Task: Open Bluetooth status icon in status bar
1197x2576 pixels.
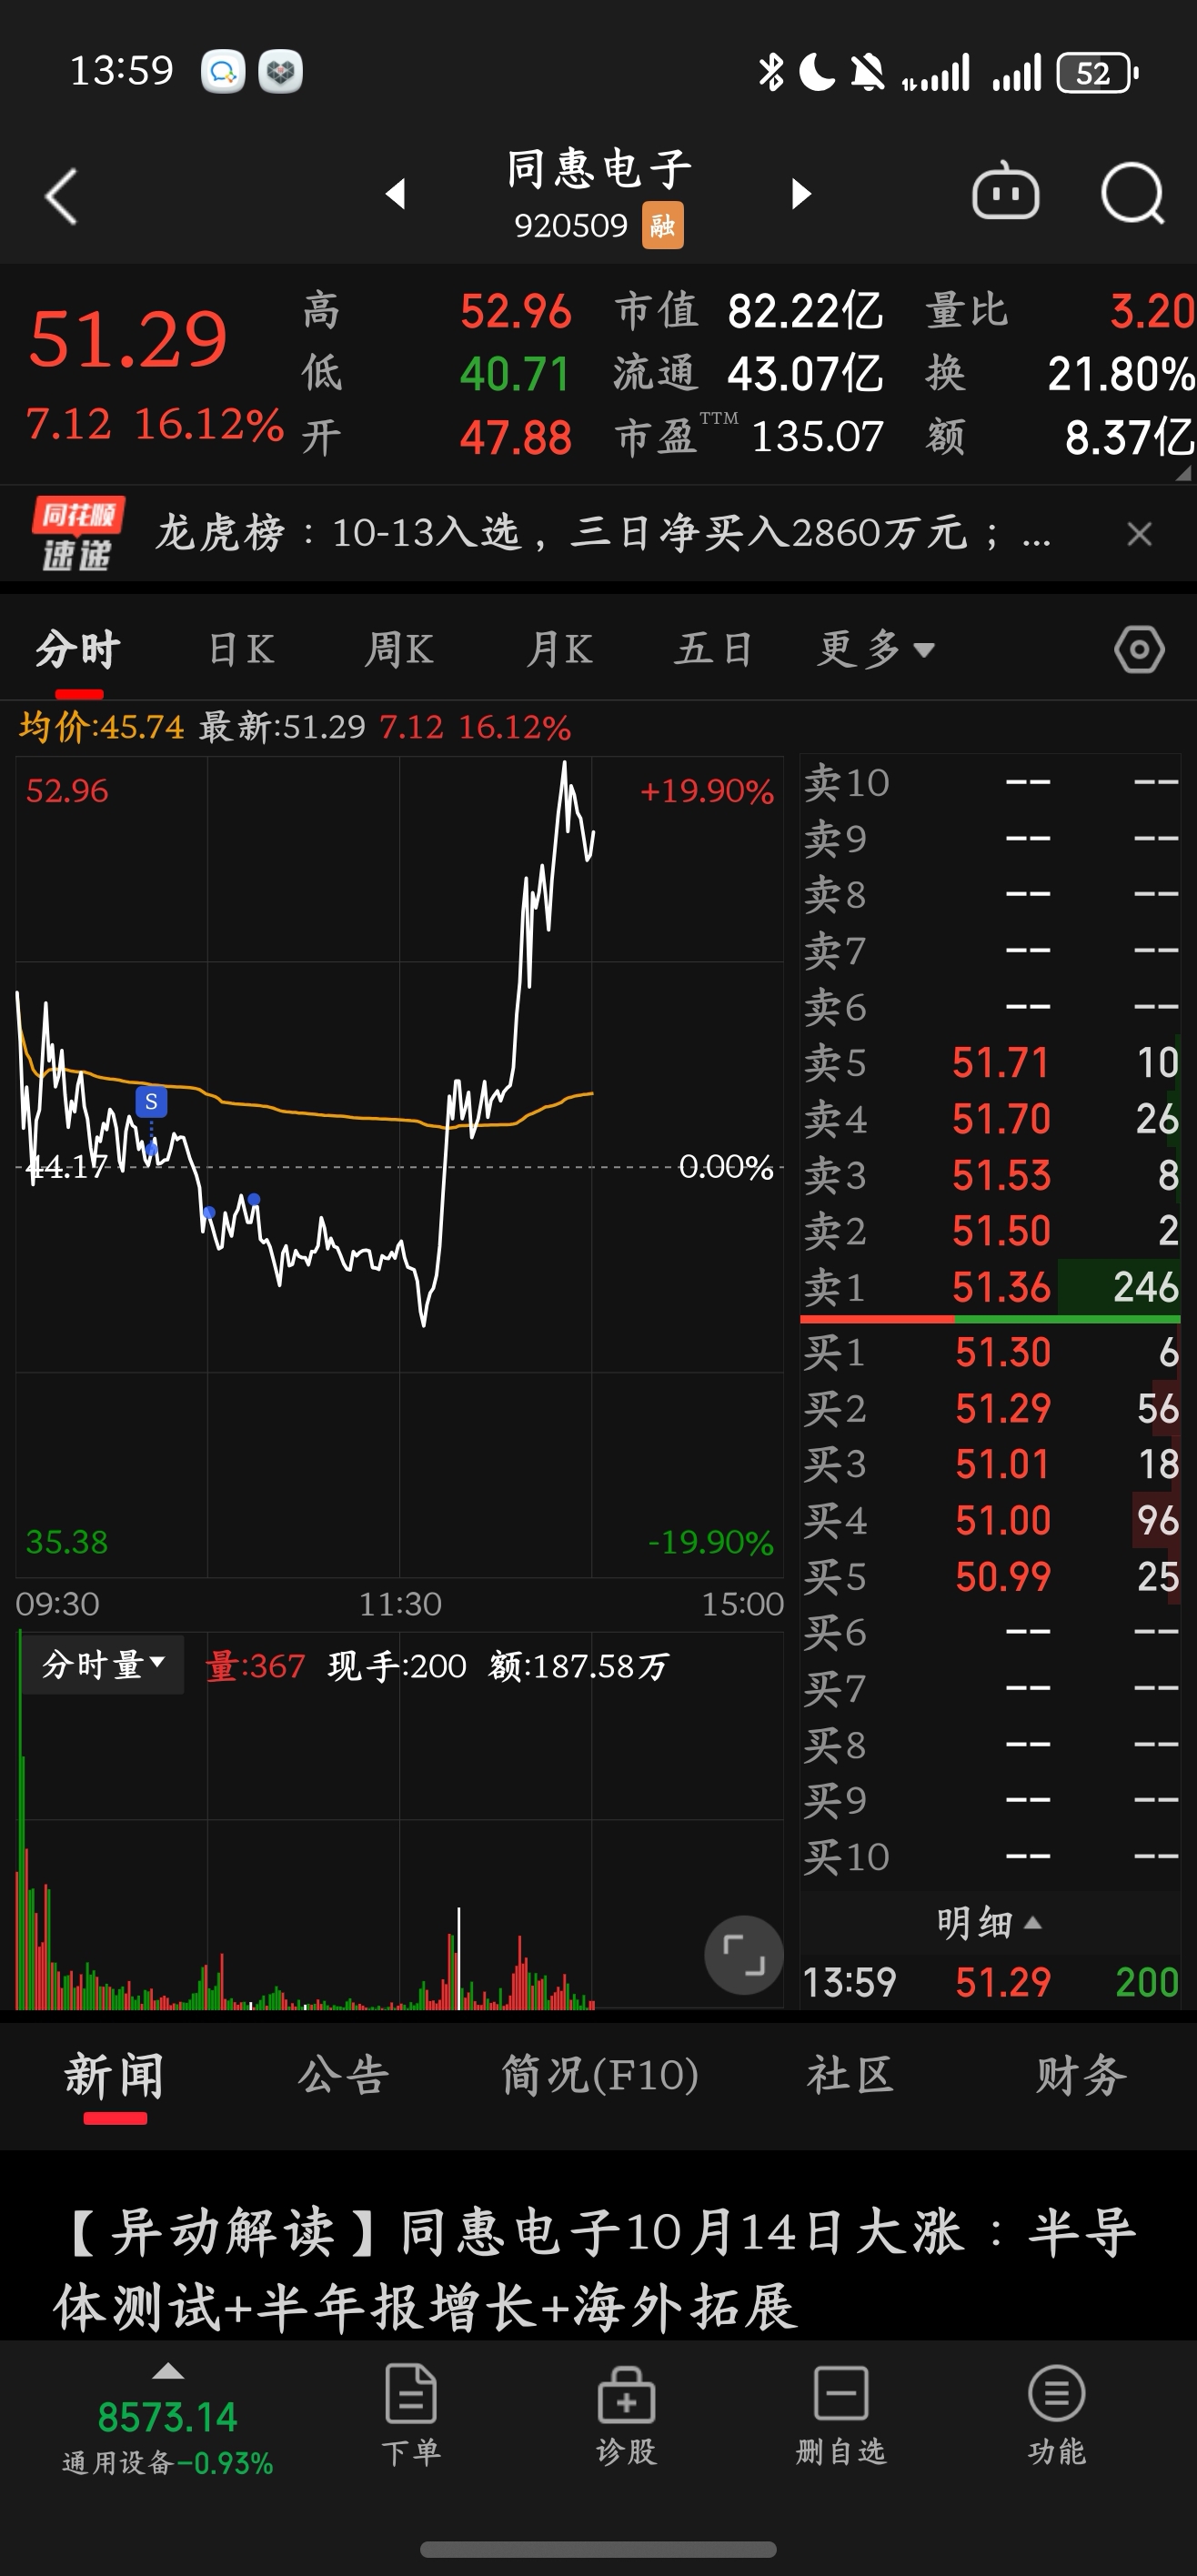Action: 771,72
